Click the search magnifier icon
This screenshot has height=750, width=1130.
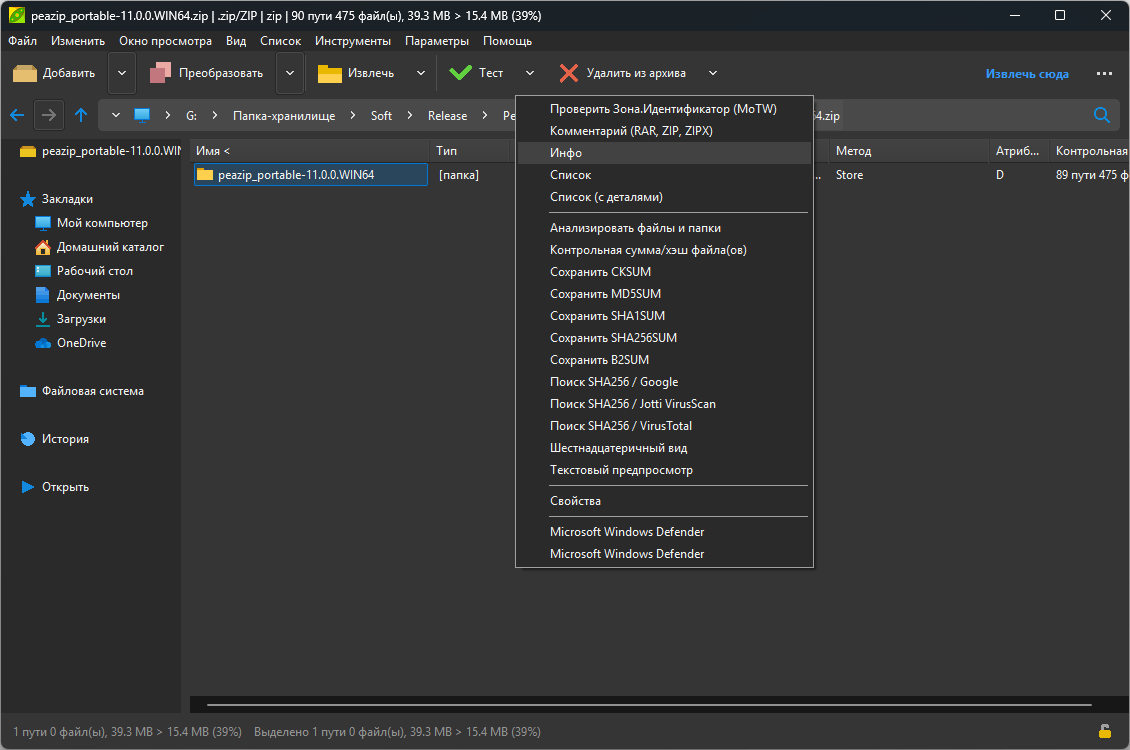coord(1102,115)
